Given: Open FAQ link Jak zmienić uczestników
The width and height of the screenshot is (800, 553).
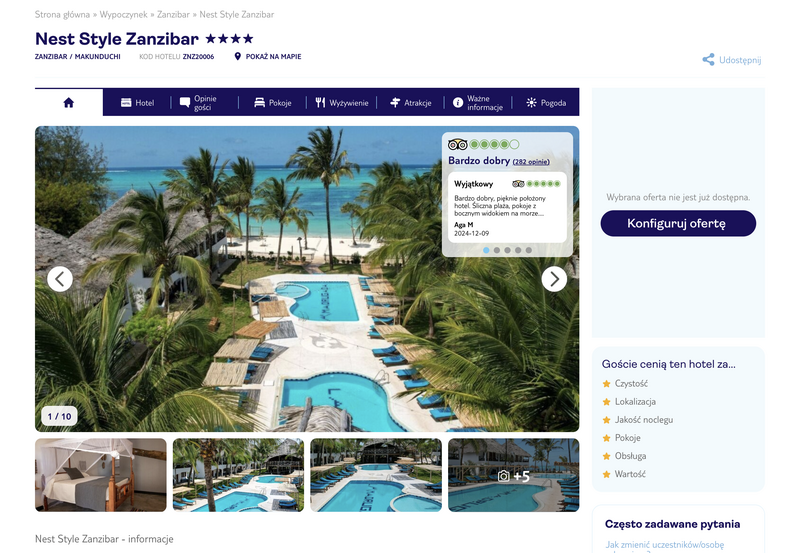Looking at the screenshot, I should 665,546.
